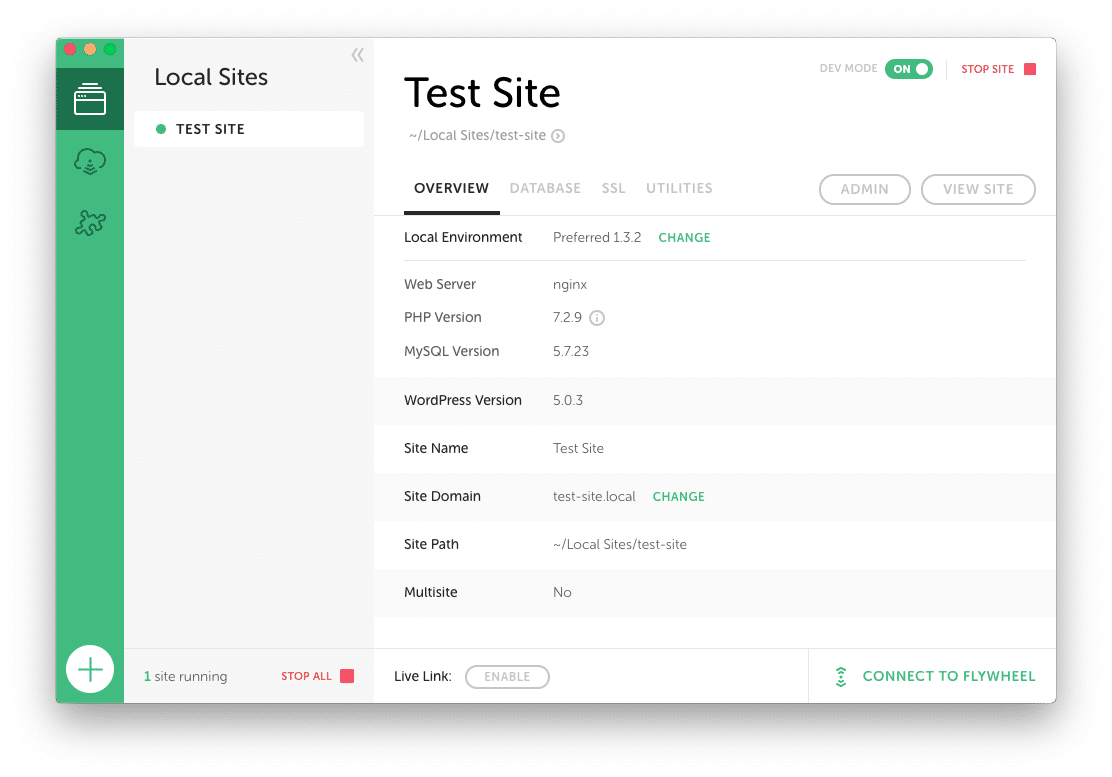
Task: Open the UTILITIES tab
Action: coord(679,188)
